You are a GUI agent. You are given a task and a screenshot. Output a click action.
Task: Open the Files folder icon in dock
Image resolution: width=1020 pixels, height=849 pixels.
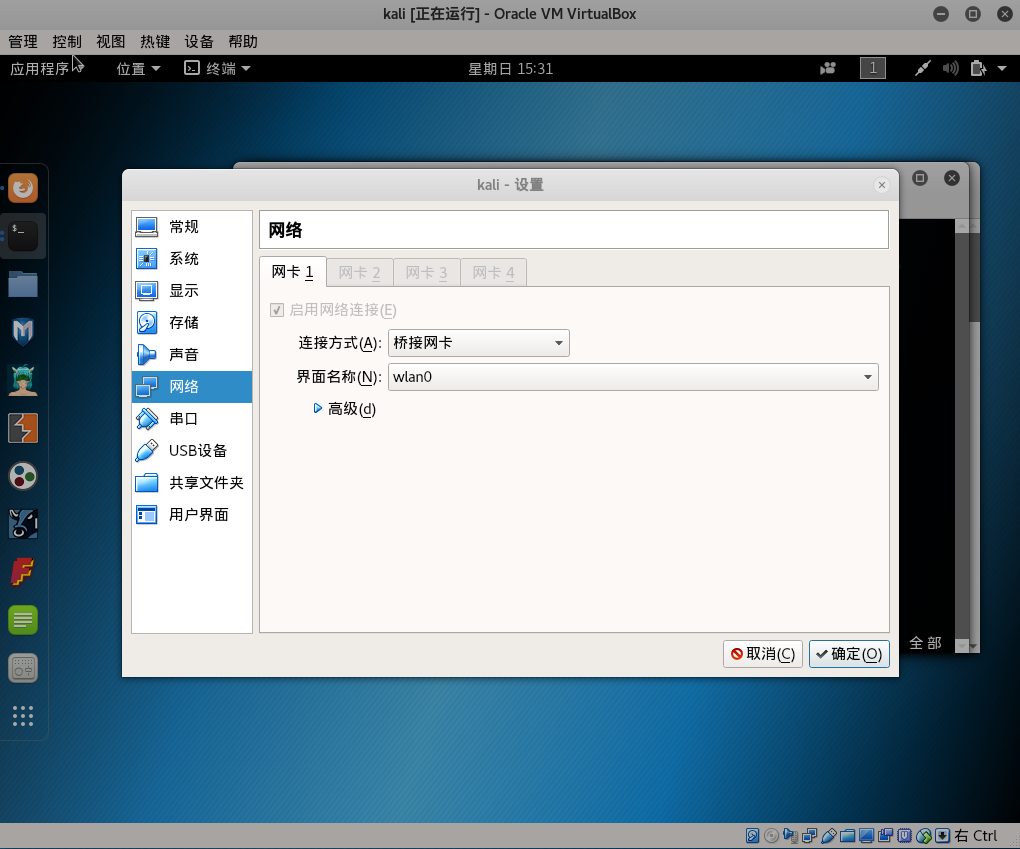click(x=23, y=284)
